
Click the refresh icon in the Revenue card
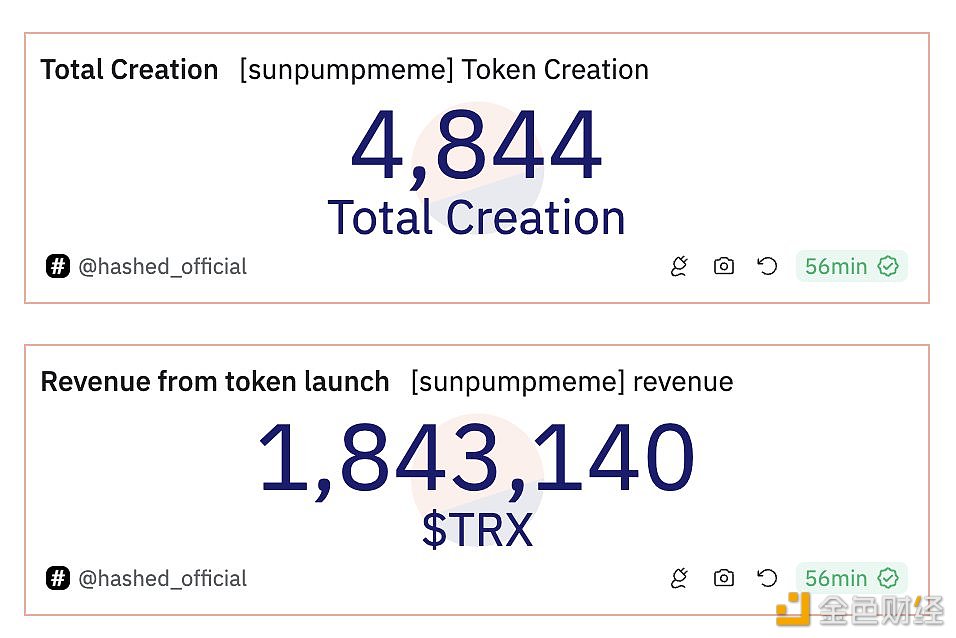click(x=767, y=578)
